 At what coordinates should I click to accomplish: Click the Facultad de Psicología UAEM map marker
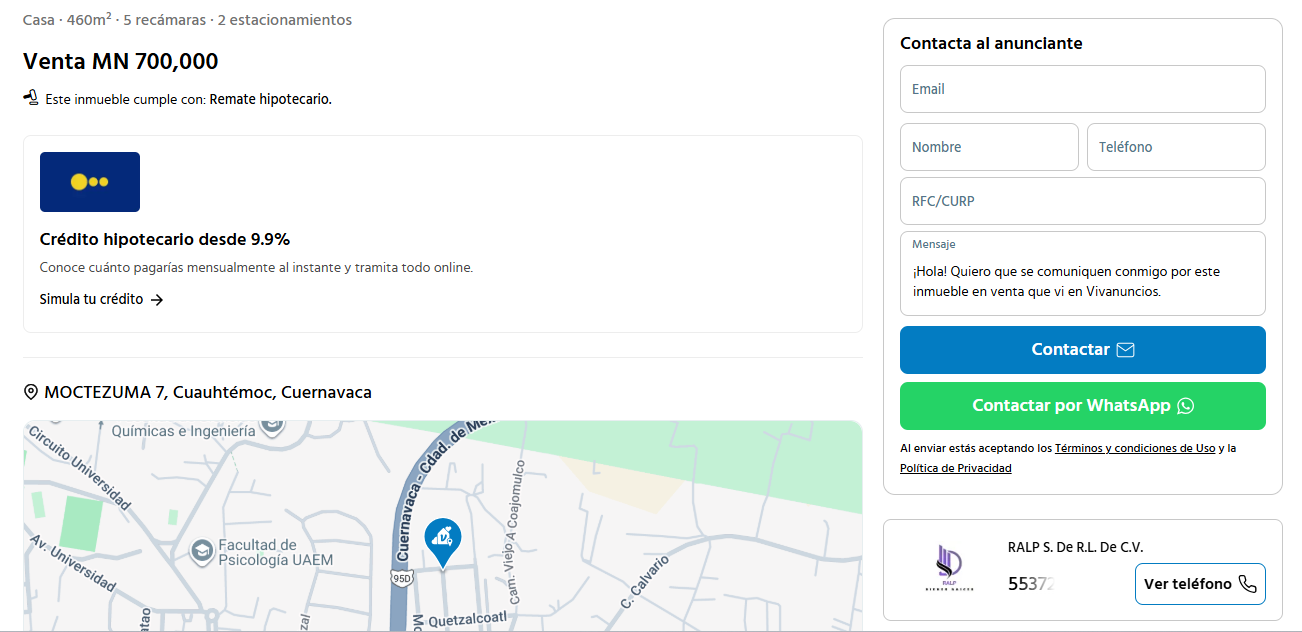[x=203, y=551]
